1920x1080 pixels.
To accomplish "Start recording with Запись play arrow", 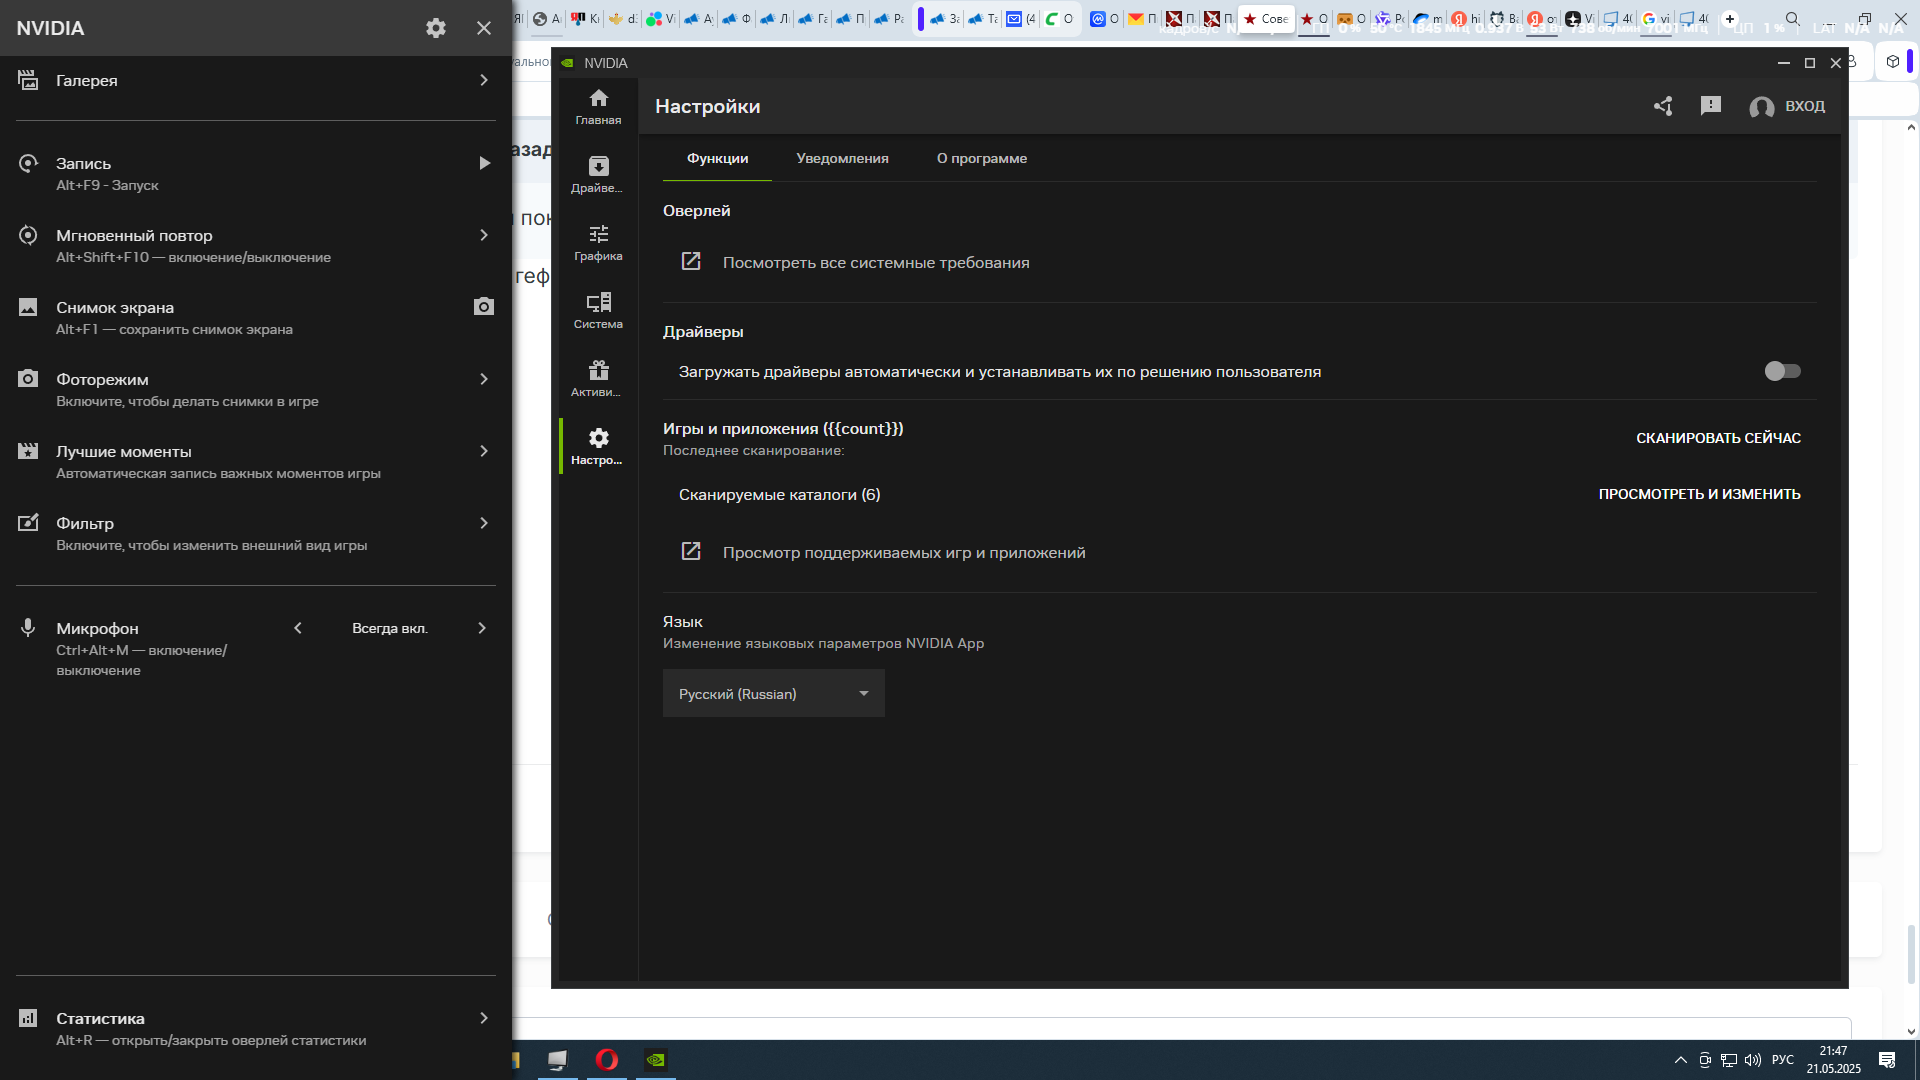I will point(484,163).
